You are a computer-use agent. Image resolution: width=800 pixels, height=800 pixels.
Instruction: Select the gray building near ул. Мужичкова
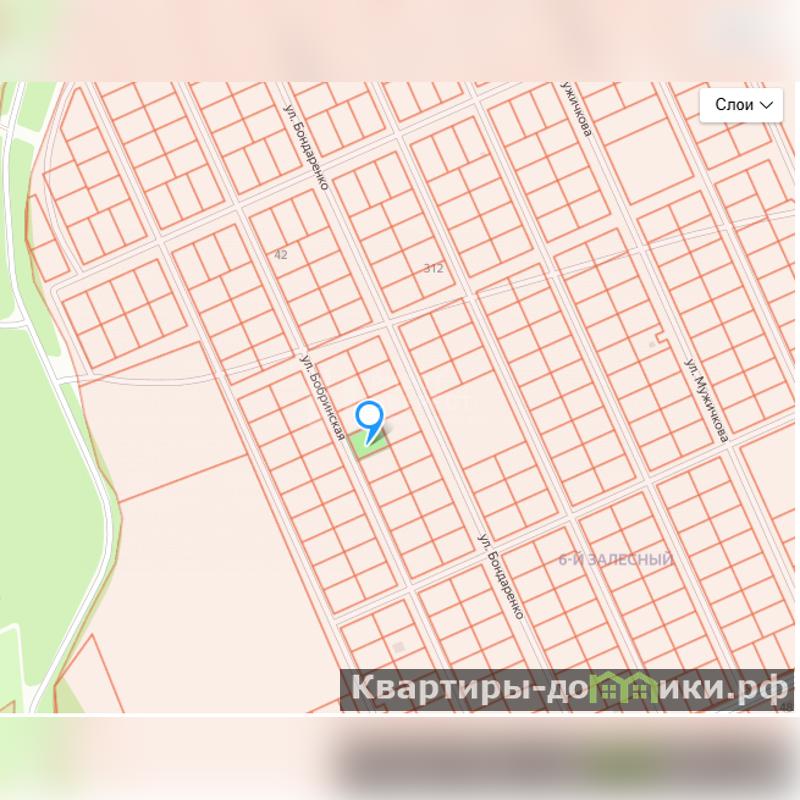[x=652, y=345]
